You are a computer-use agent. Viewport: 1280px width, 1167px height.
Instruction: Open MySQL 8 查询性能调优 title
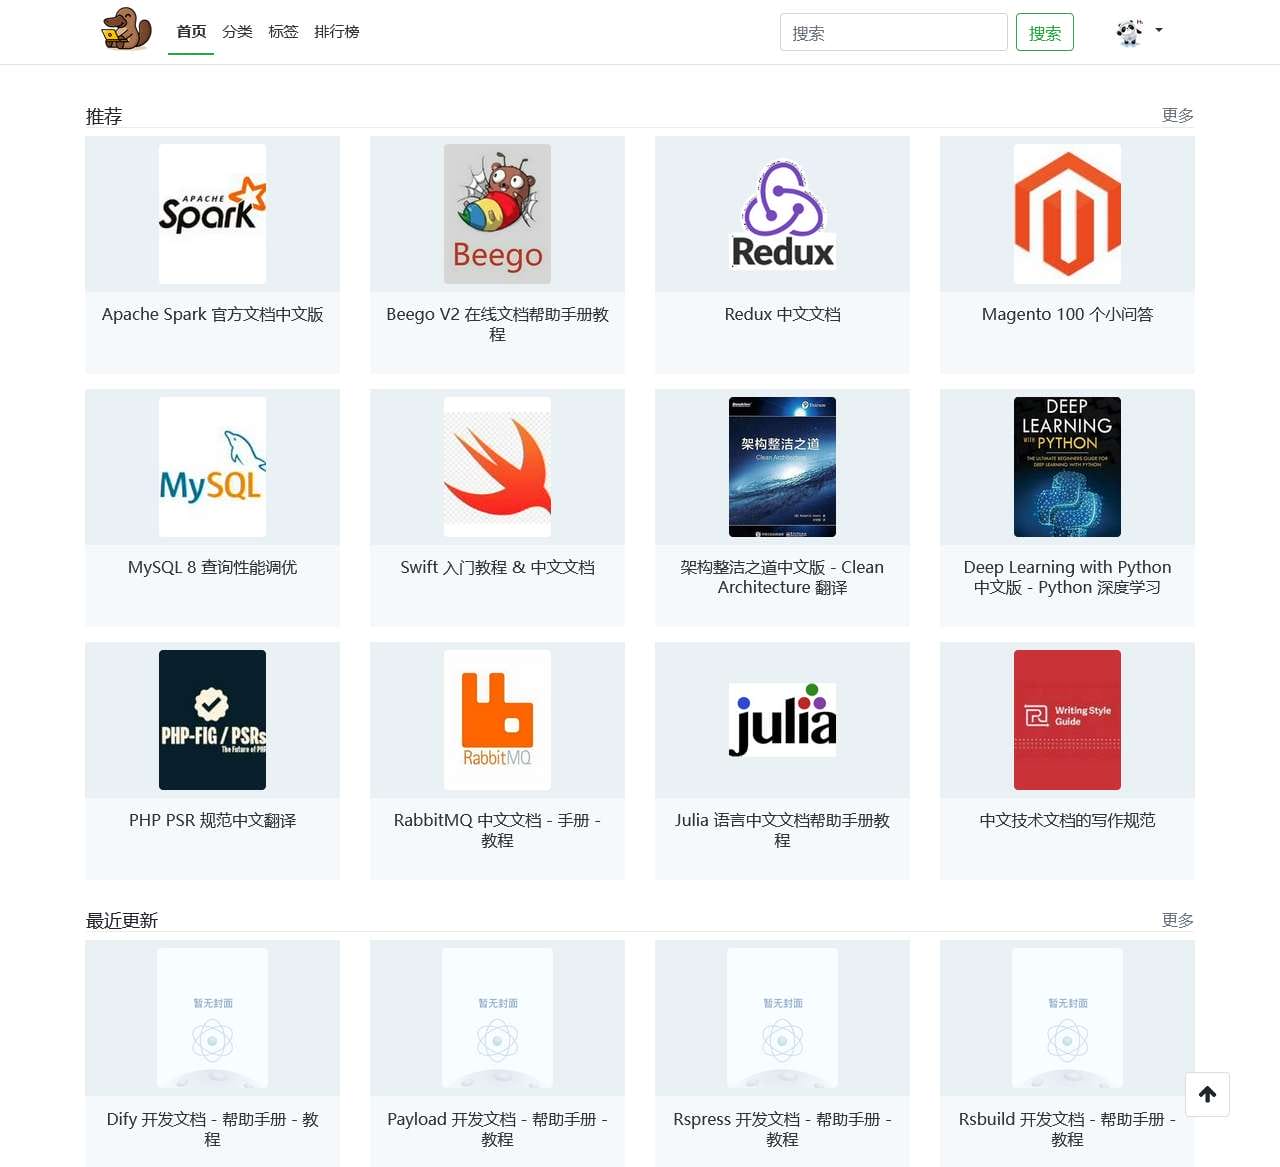pyautogui.click(x=212, y=567)
